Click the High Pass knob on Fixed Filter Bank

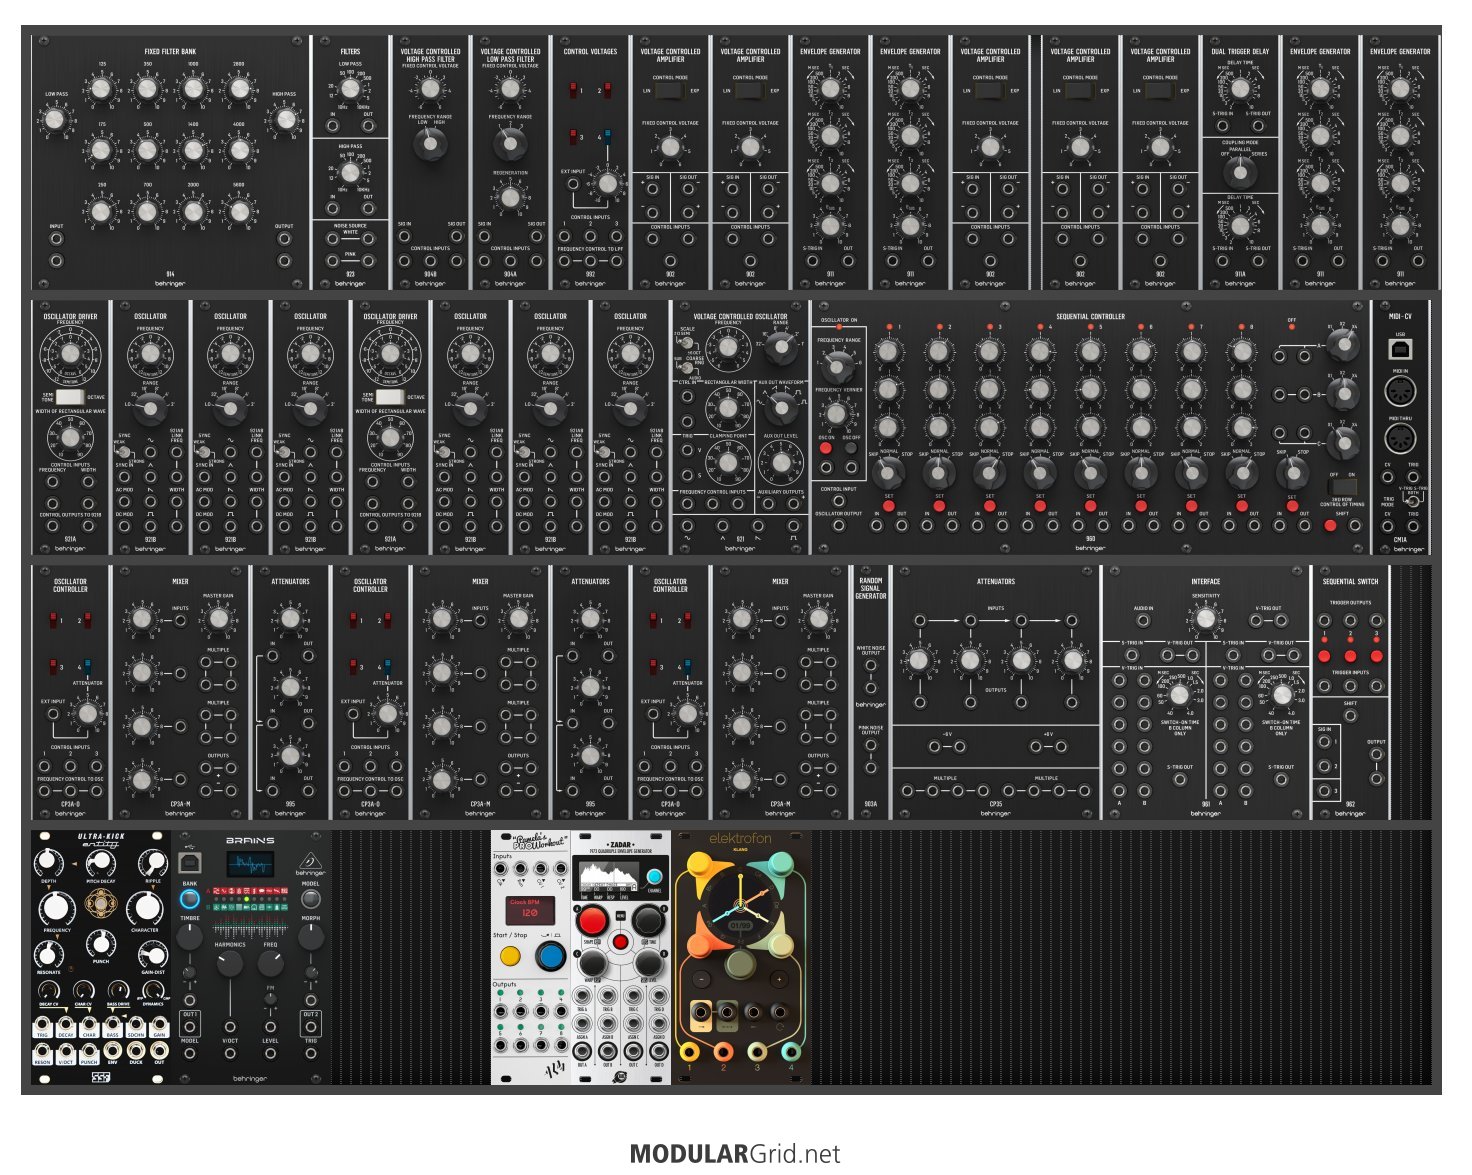285,120
